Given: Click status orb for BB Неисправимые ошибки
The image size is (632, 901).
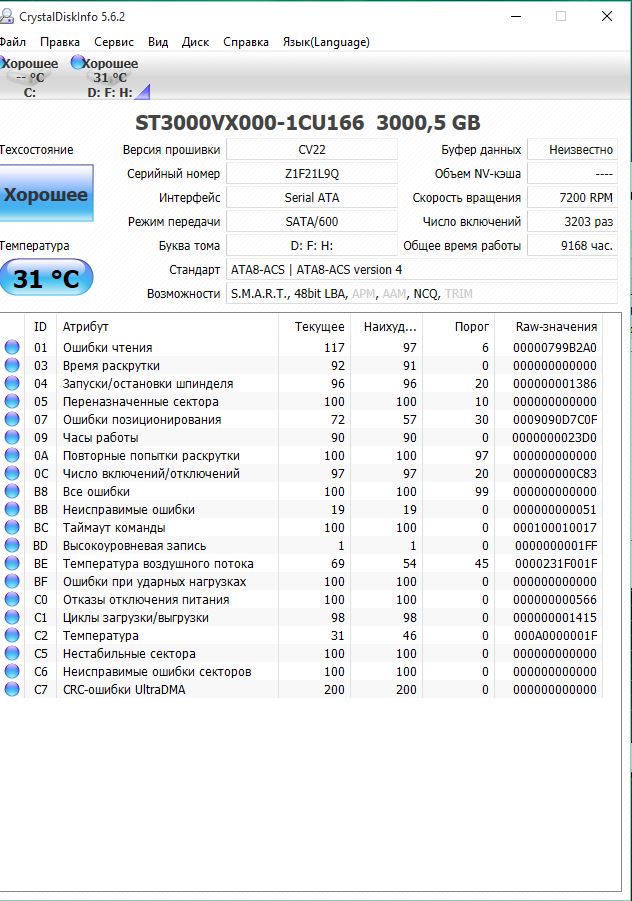Looking at the screenshot, I should point(12,509).
